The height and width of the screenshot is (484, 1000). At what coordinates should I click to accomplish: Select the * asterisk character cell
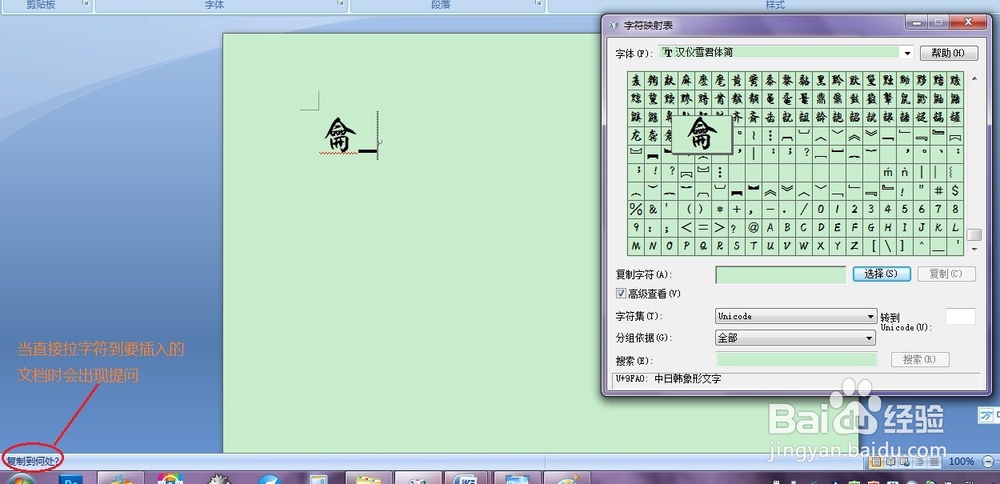point(720,209)
